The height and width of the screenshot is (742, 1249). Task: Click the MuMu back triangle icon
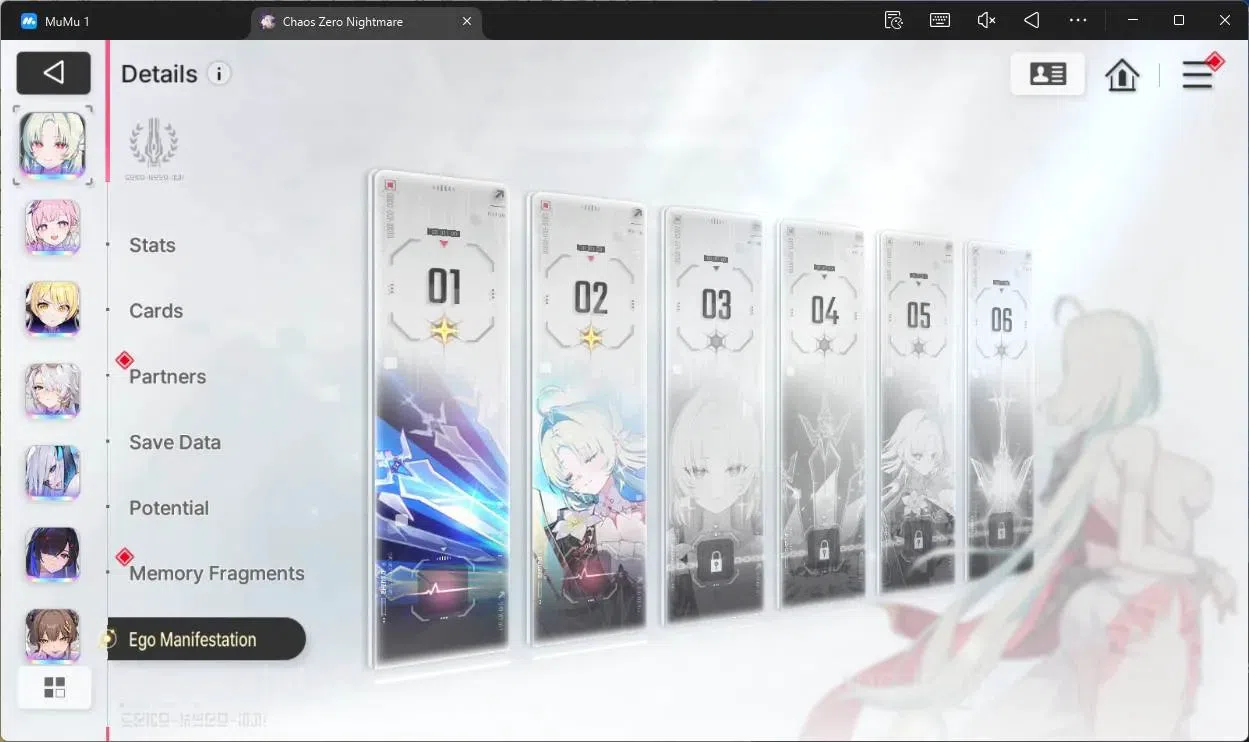1032,20
